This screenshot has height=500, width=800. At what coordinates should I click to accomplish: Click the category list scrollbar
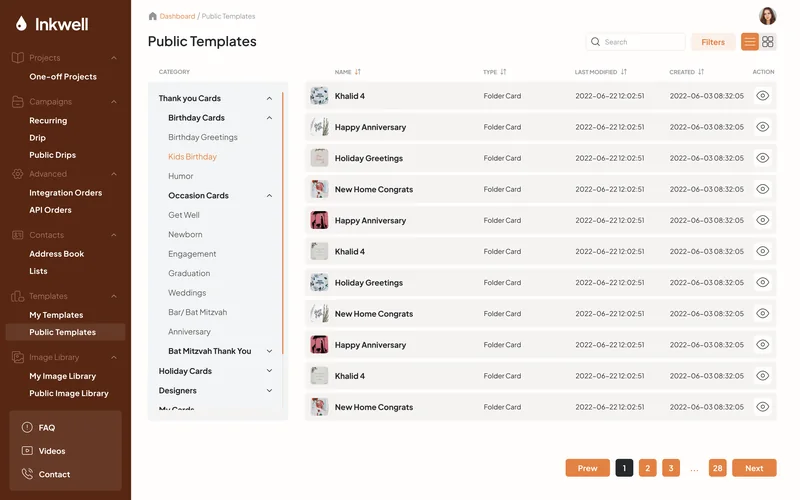pyautogui.click(x=282, y=223)
